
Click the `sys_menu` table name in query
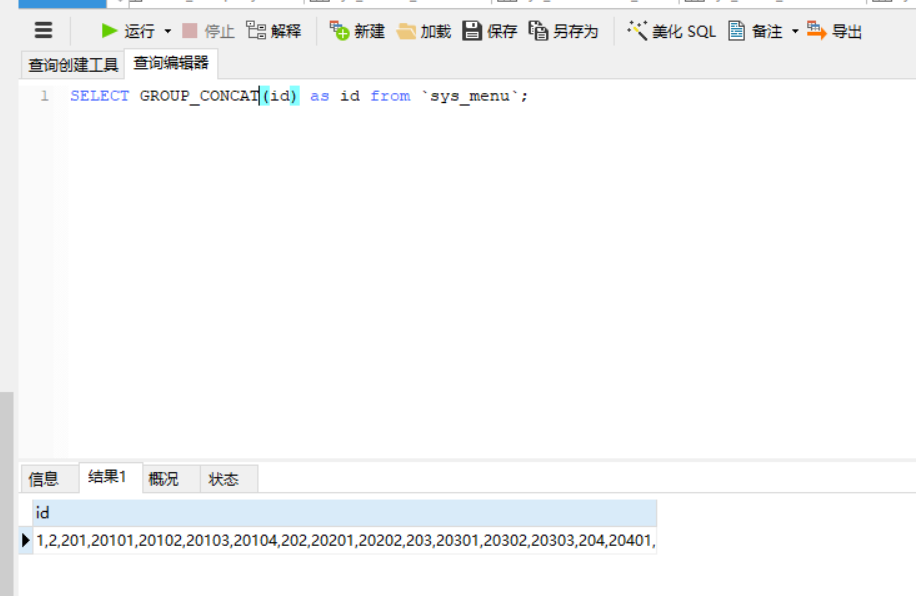[x=470, y=96]
